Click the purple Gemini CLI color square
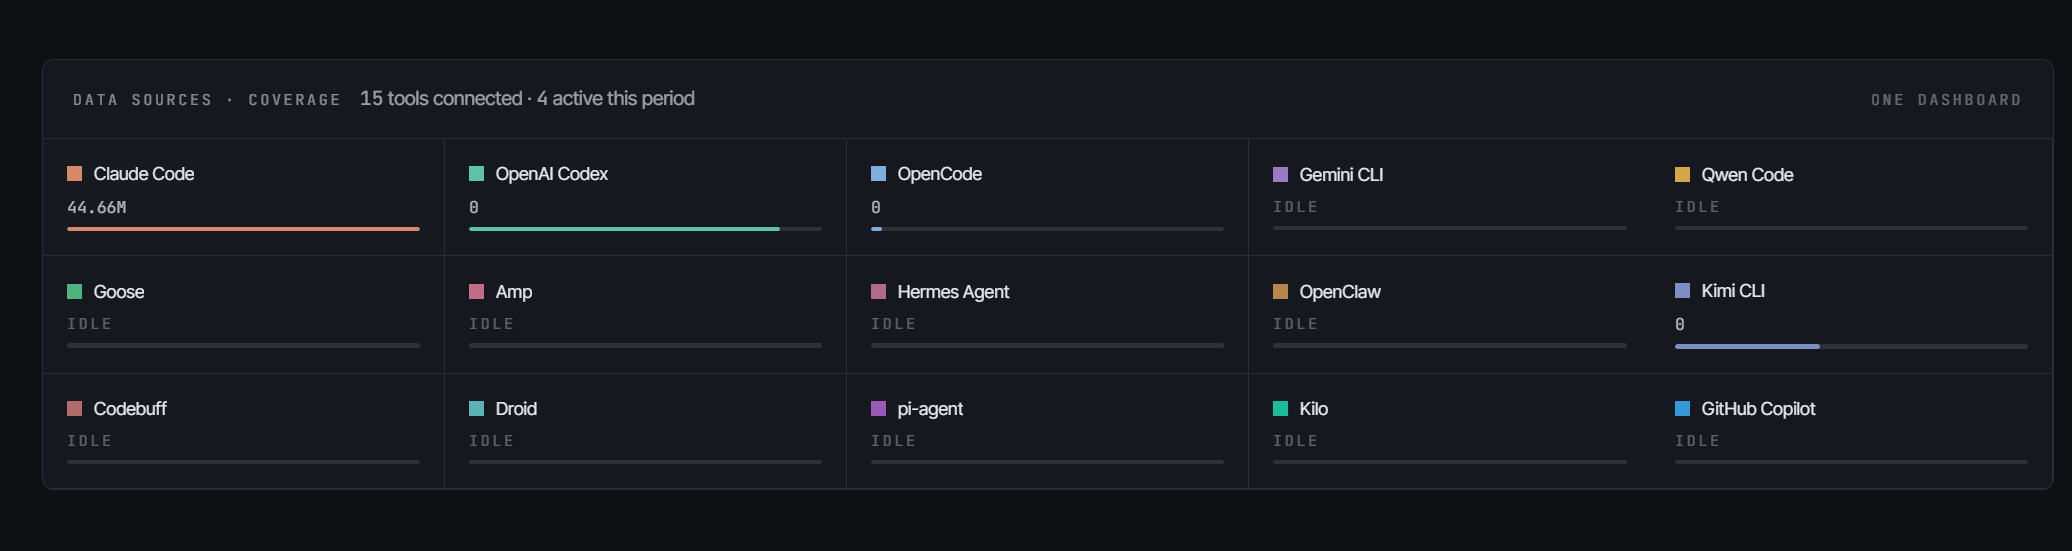2072x551 pixels. (x=1280, y=175)
